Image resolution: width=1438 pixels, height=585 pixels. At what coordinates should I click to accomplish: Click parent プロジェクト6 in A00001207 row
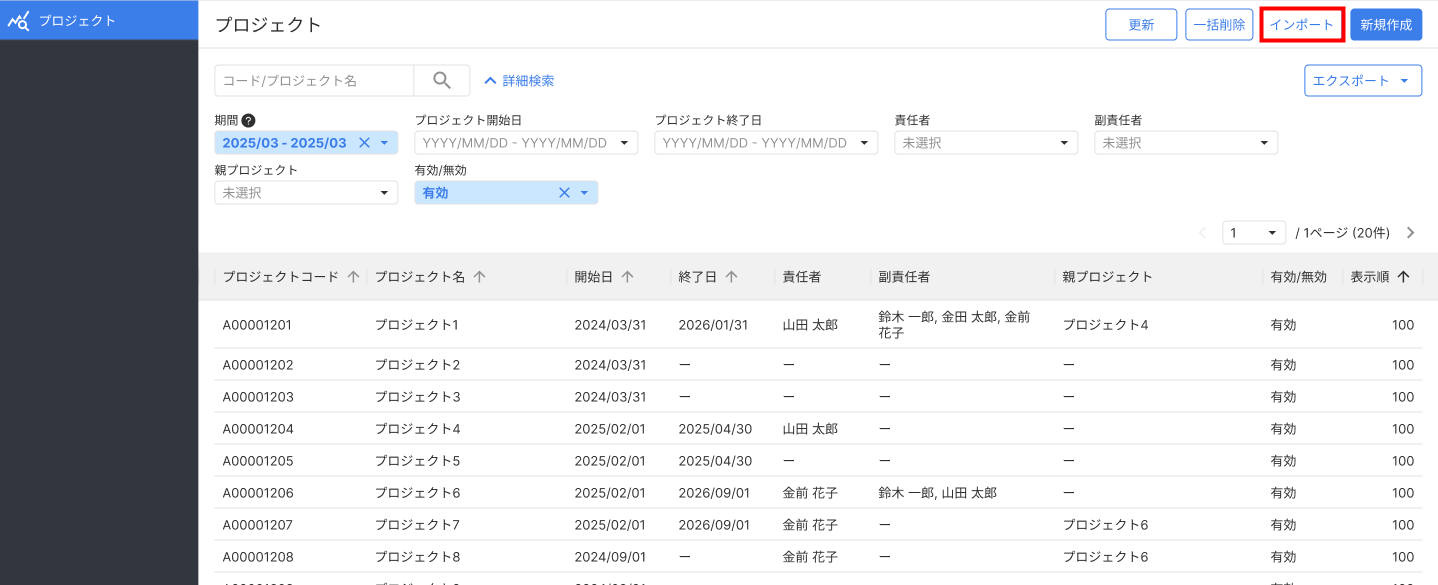pyautogui.click(x=1105, y=525)
